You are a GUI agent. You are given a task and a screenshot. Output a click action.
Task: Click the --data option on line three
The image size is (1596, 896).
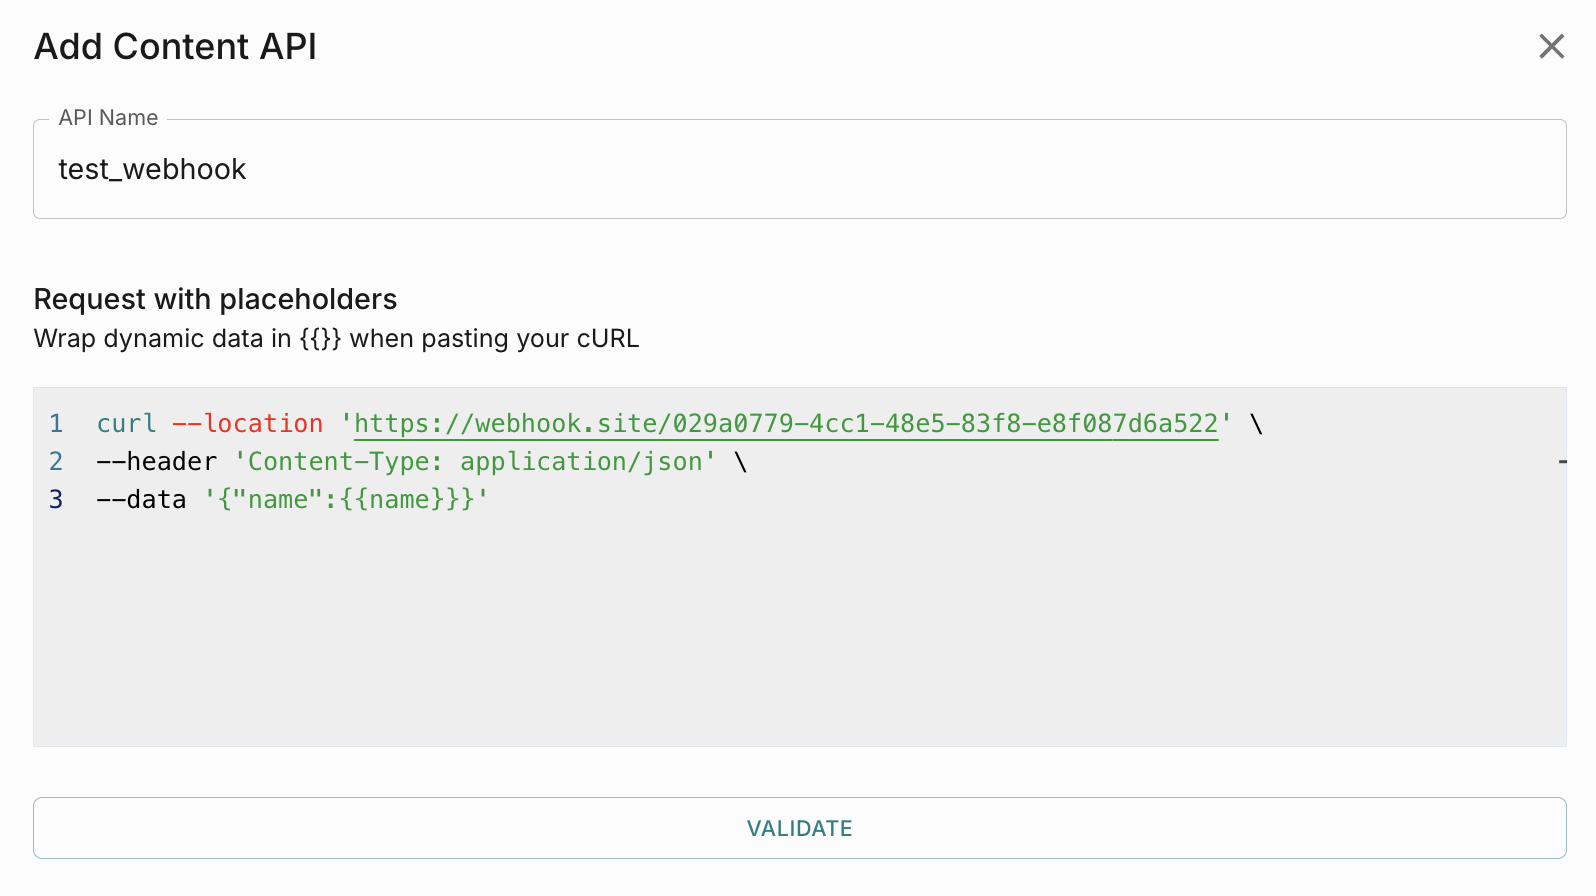[x=142, y=500]
